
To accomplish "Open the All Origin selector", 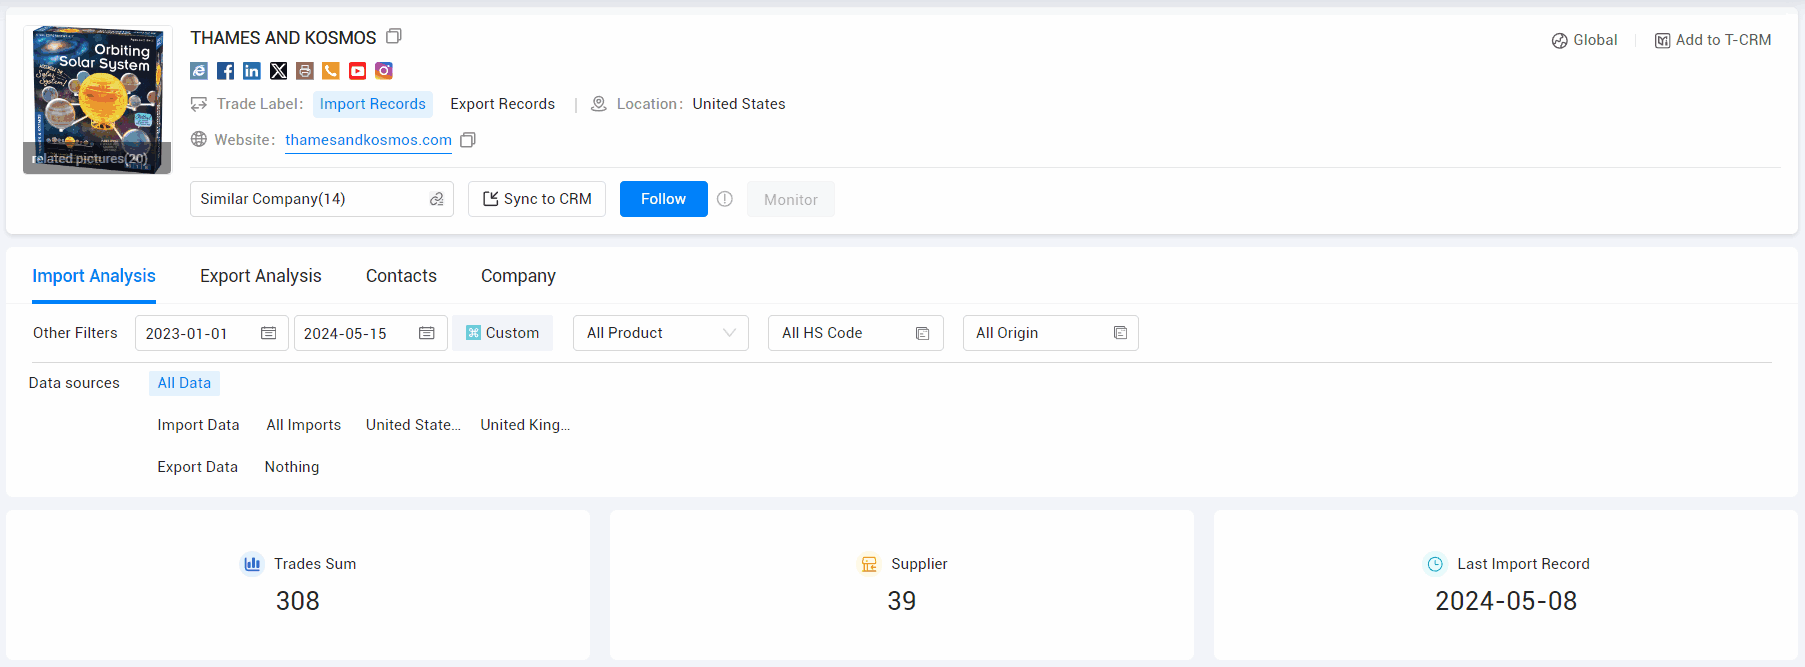I will click(1051, 333).
